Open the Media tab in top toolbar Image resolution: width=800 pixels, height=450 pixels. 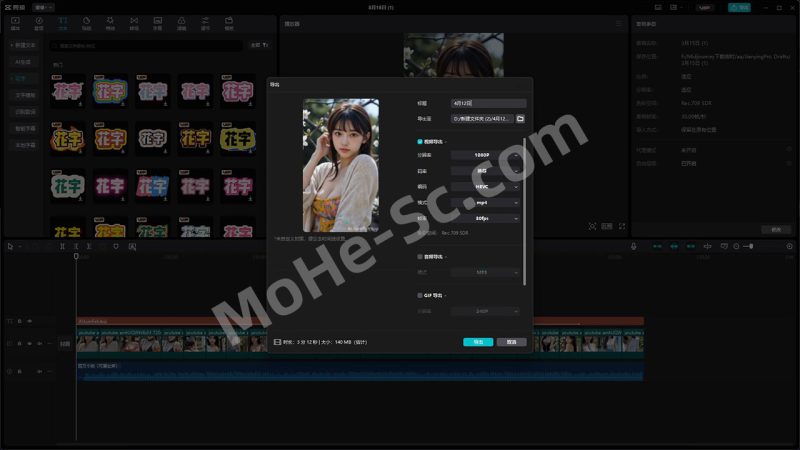coord(15,23)
